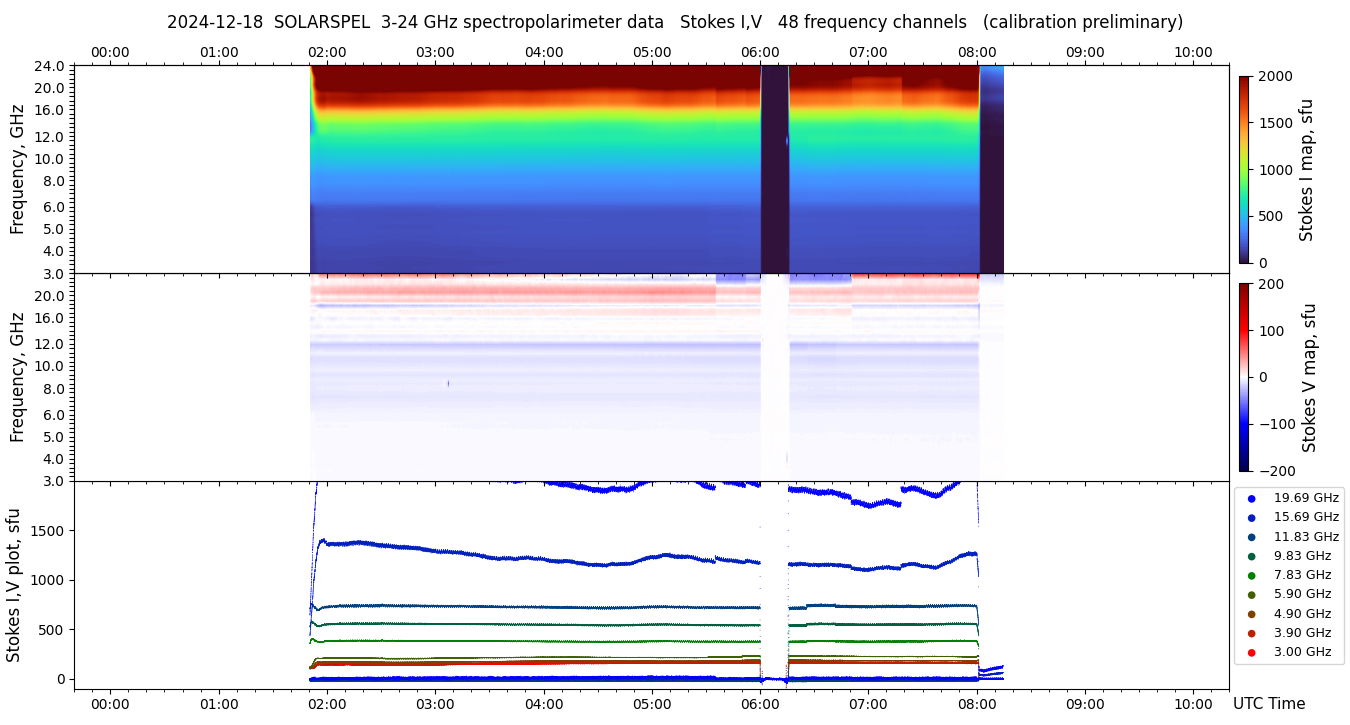1350x725 pixels.
Task: Click the Stokes I map colorbar
Action: [x=1244, y=169]
